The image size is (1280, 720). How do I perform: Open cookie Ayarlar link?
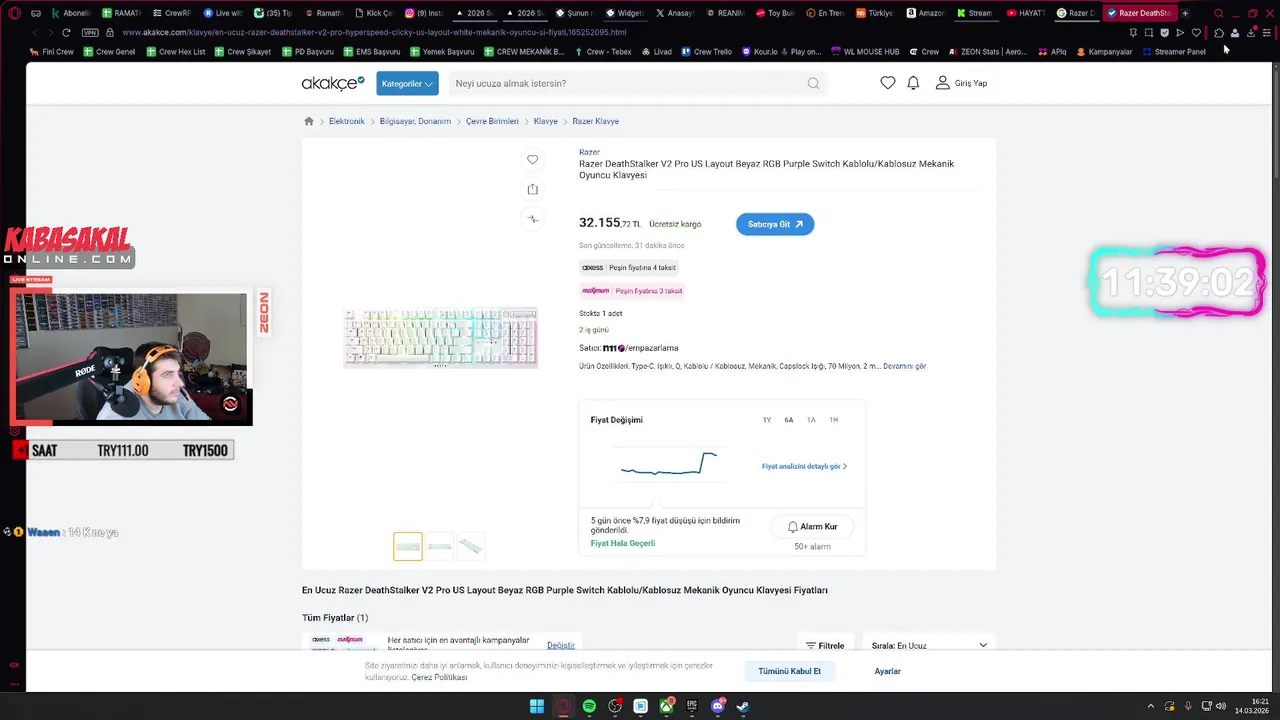(888, 671)
